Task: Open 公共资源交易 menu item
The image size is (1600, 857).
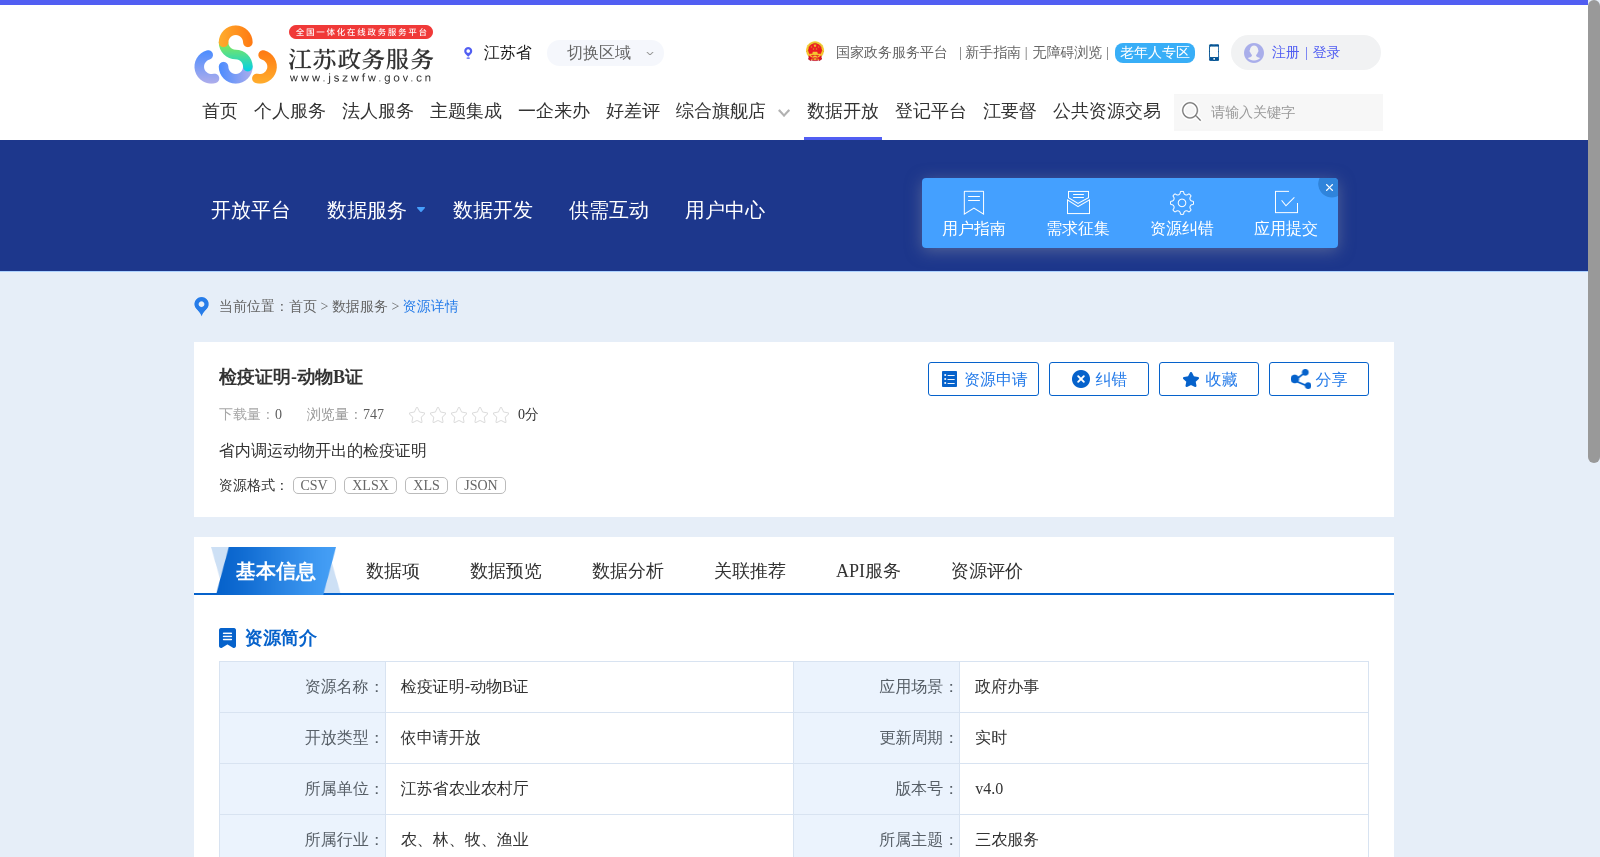Action: coord(1107,111)
